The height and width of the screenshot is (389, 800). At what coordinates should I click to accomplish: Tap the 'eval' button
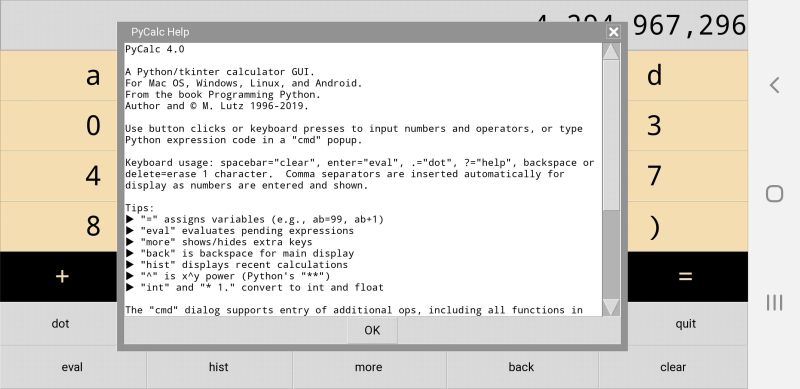(72, 367)
